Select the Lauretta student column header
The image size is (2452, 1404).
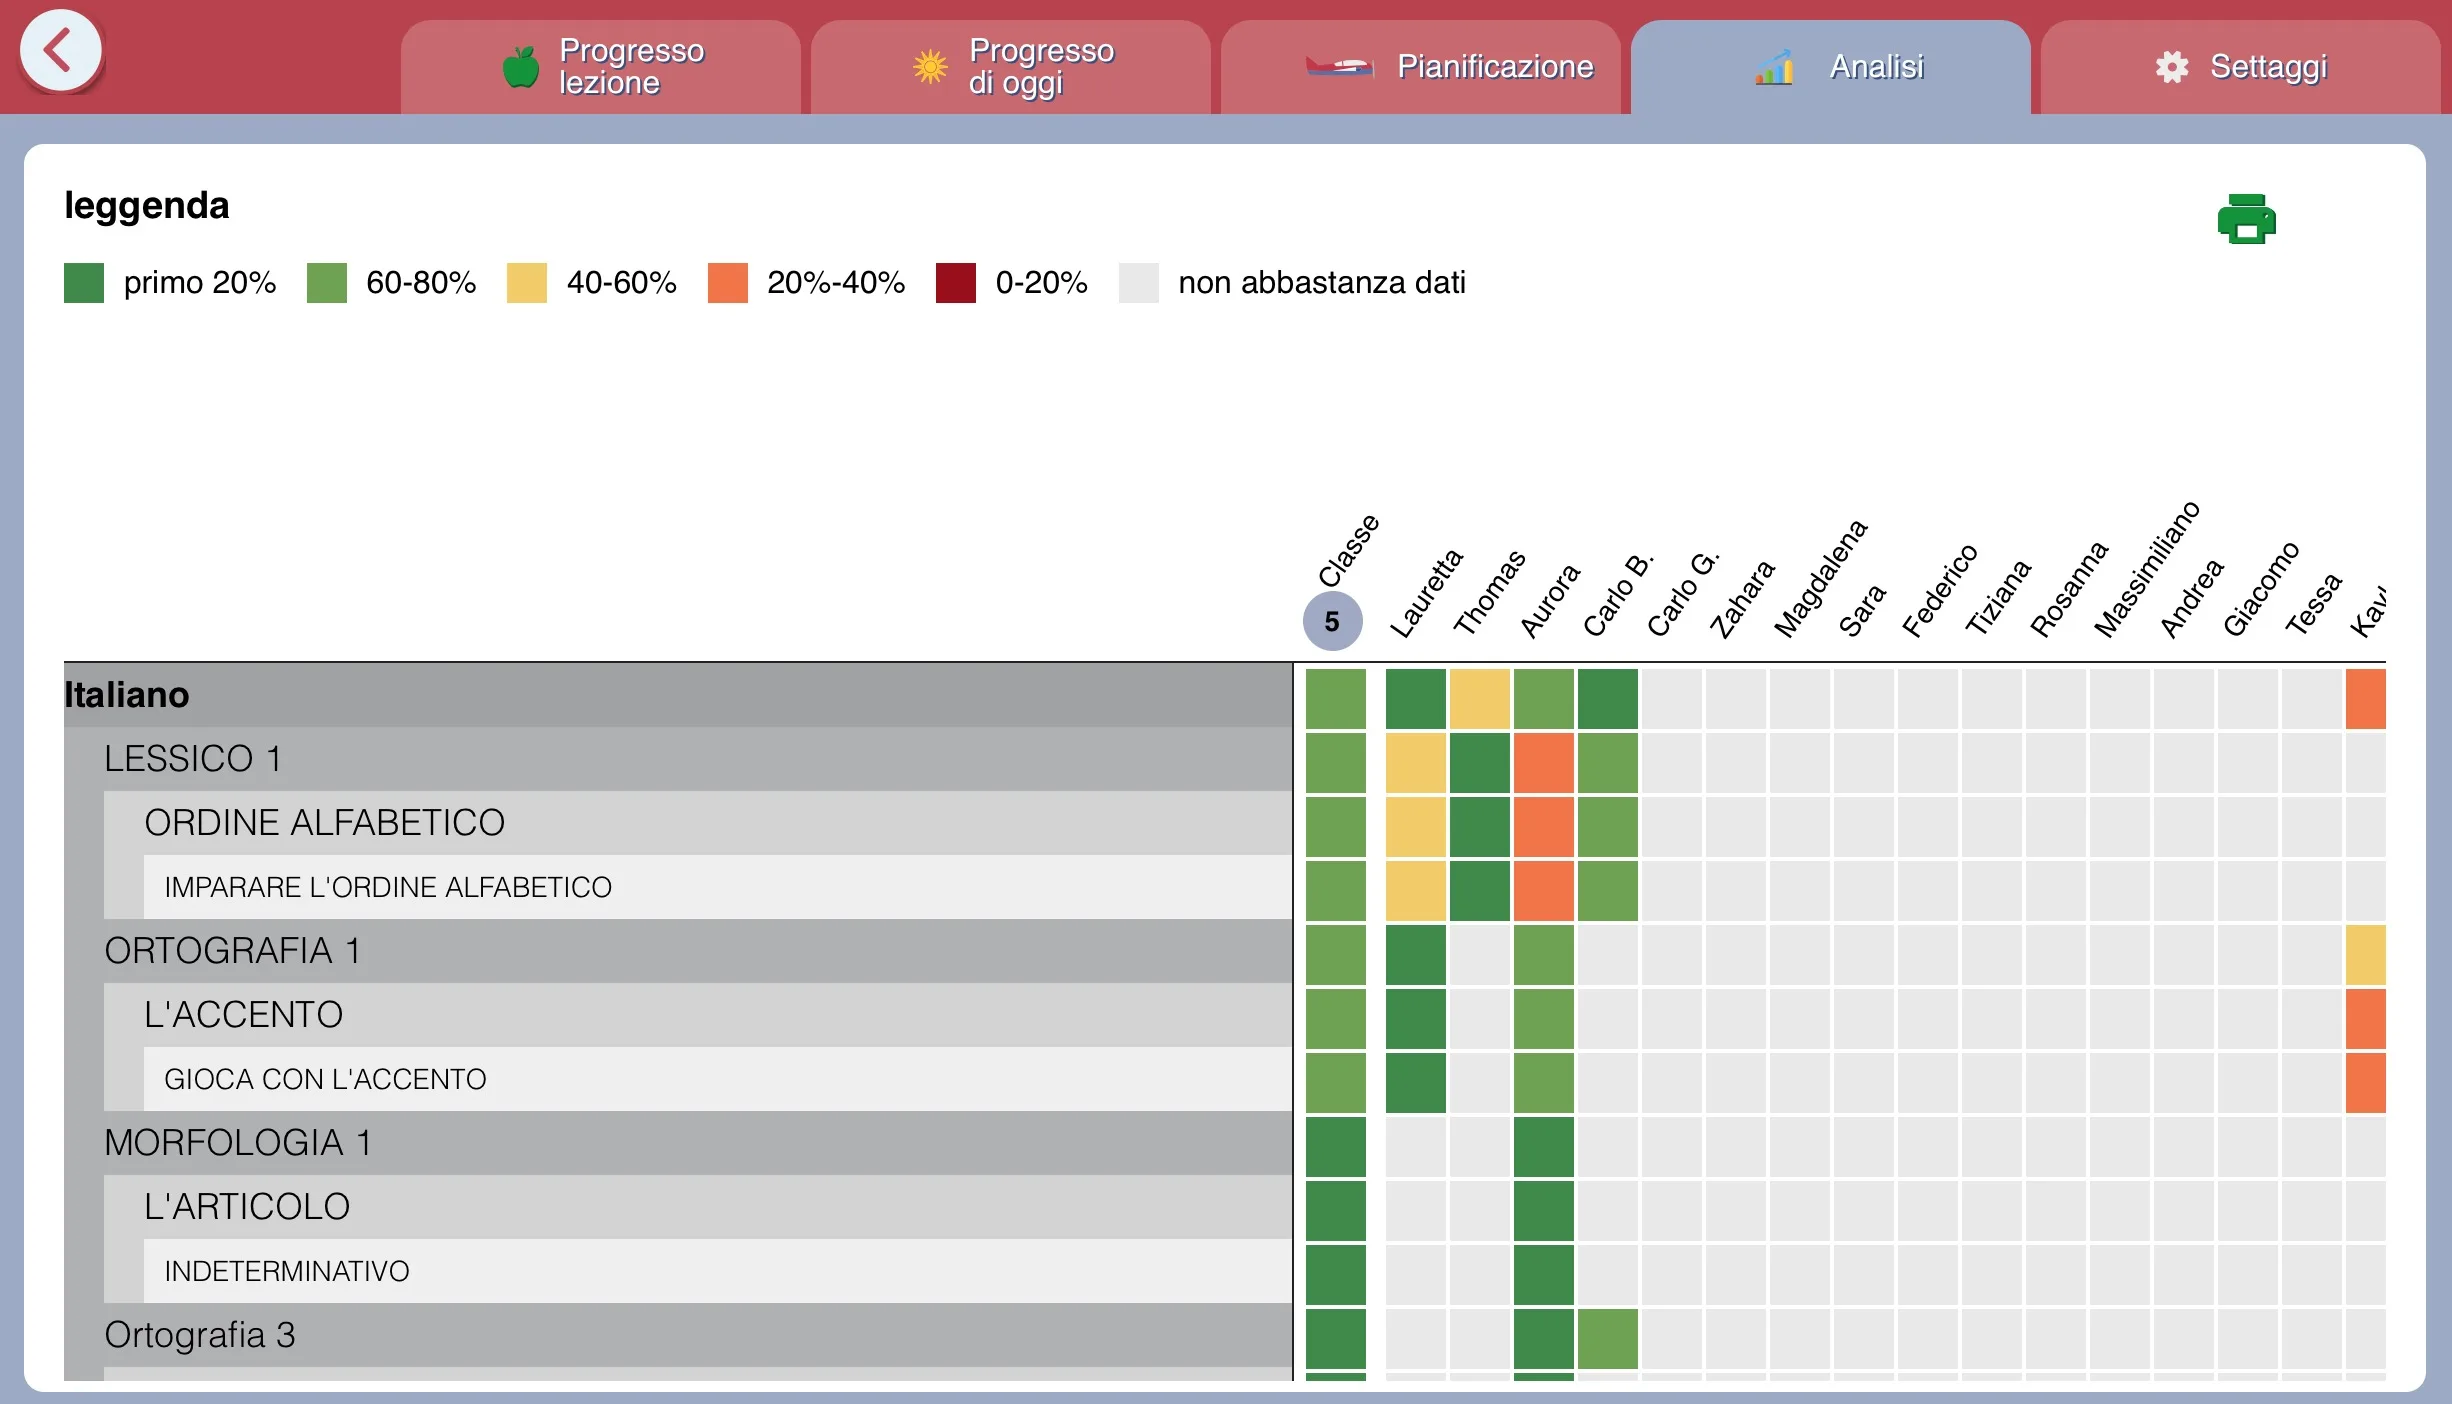pos(1426,593)
